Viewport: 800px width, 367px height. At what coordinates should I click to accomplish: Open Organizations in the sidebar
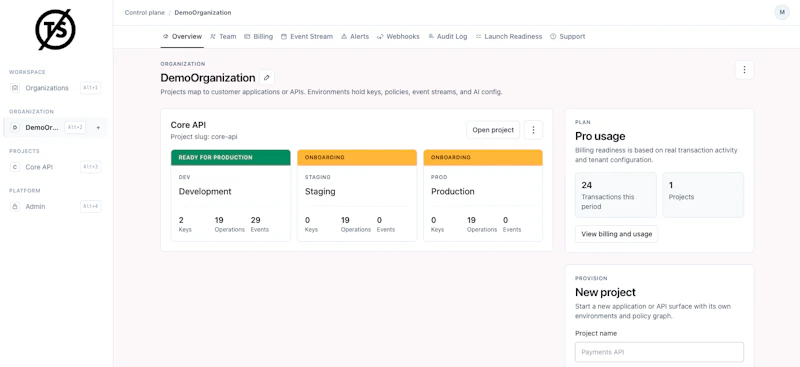pos(55,88)
